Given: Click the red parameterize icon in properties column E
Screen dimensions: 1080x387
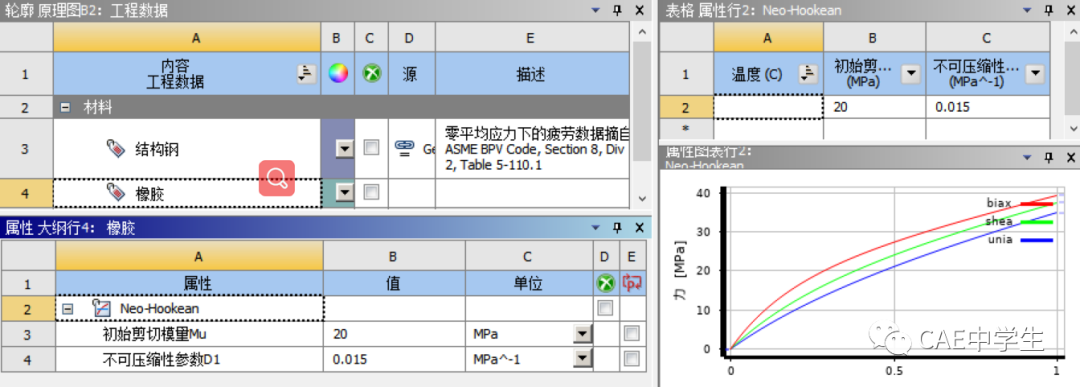Looking at the screenshot, I should [x=632, y=283].
